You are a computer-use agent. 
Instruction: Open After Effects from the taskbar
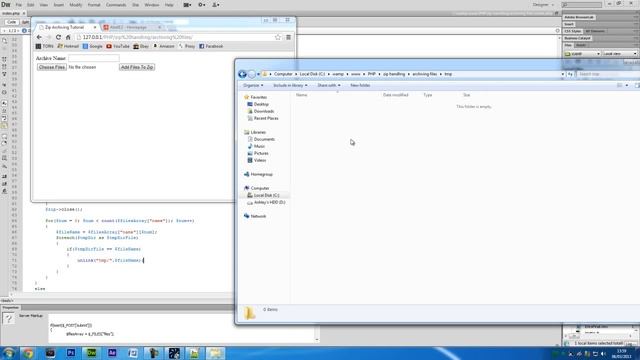click(112, 353)
